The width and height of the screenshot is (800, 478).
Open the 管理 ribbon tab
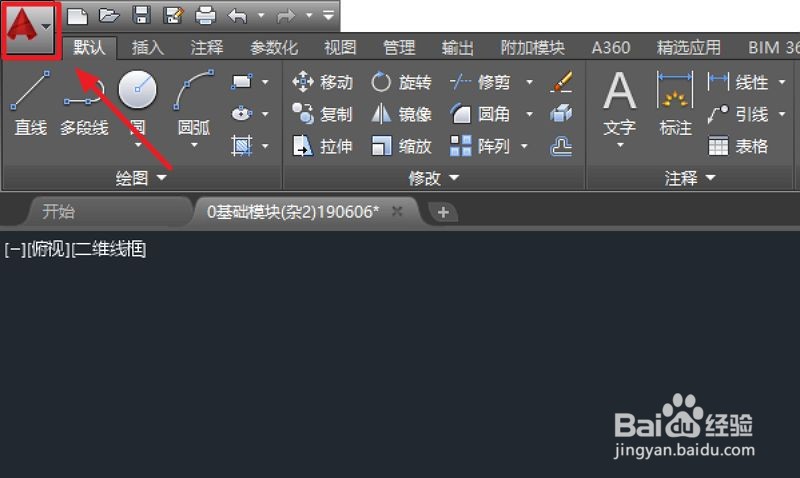coord(399,47)
